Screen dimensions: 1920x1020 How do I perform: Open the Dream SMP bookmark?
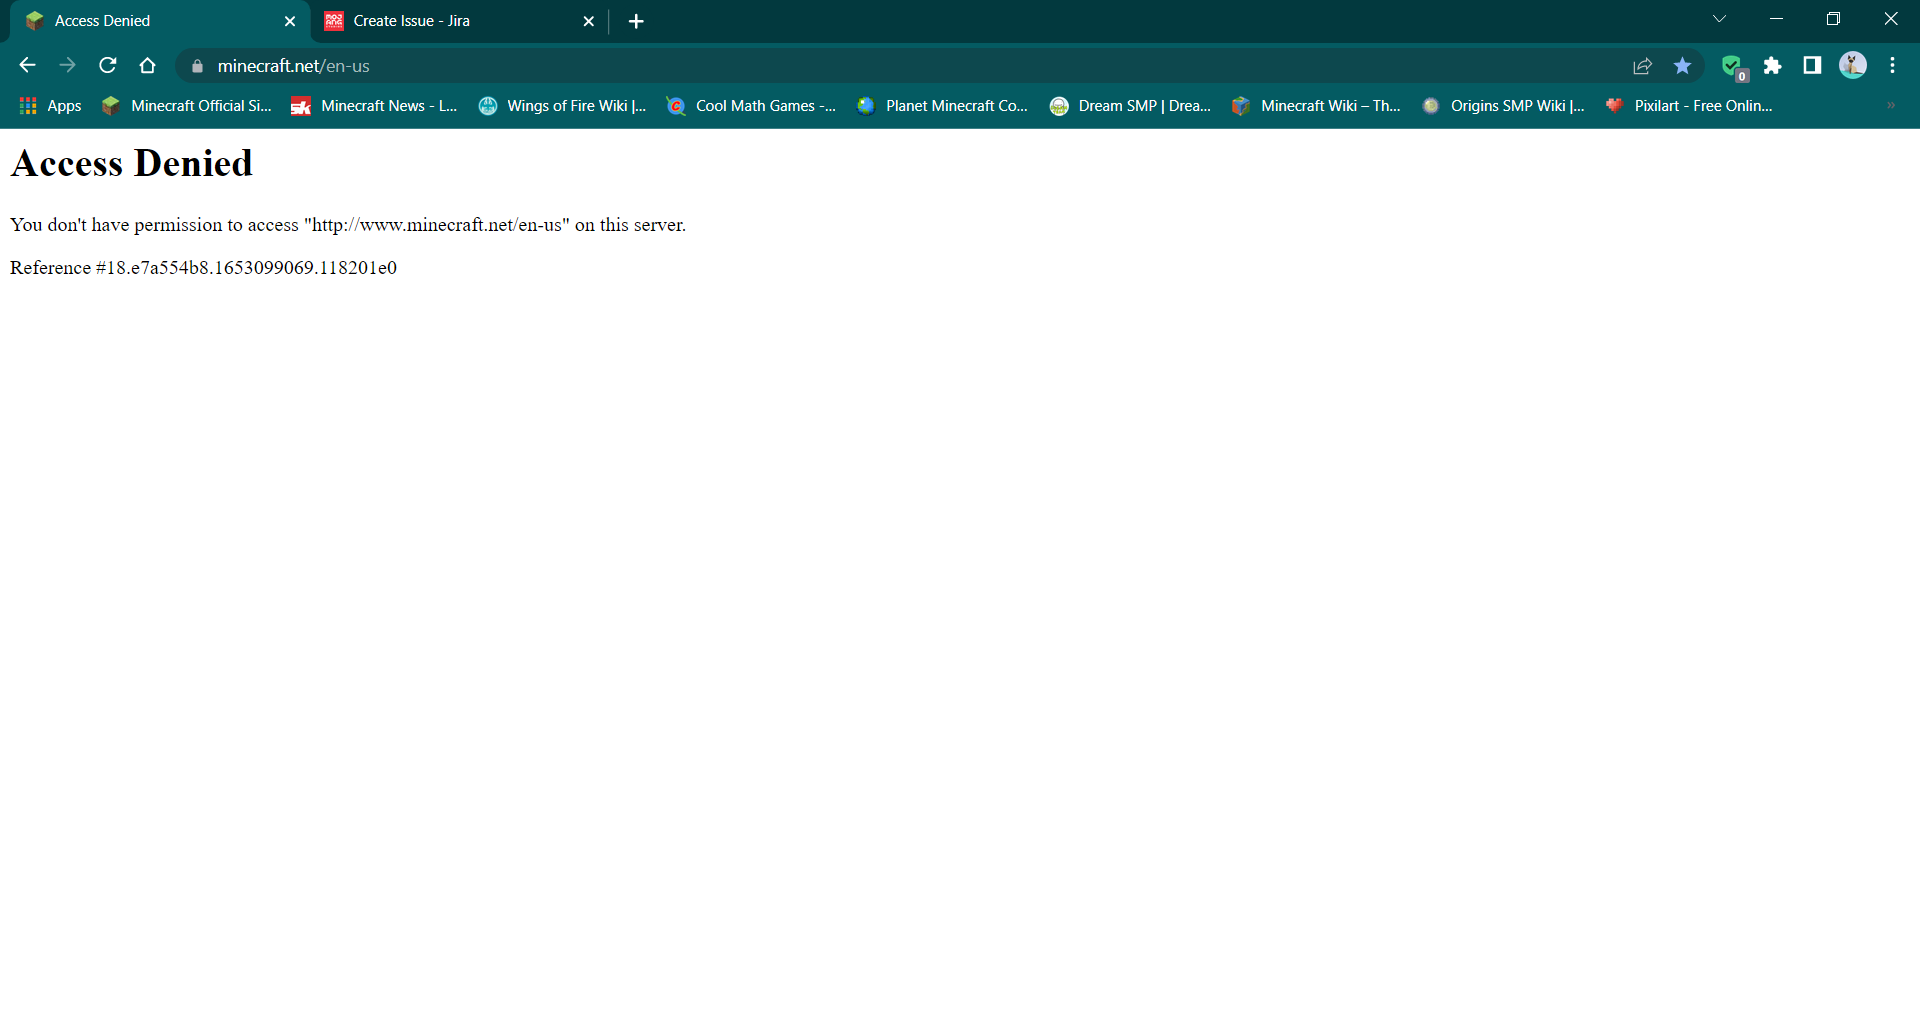(1130, 106)
